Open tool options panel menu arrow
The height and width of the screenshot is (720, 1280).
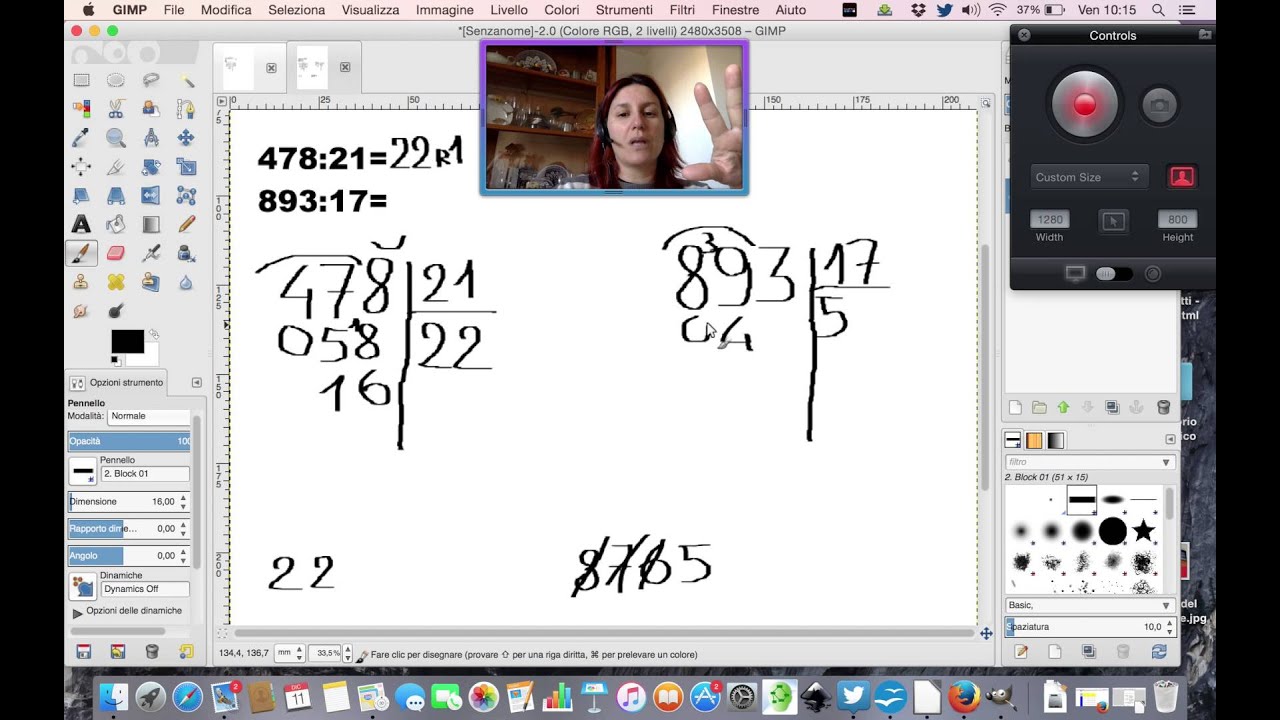point(196,383)
